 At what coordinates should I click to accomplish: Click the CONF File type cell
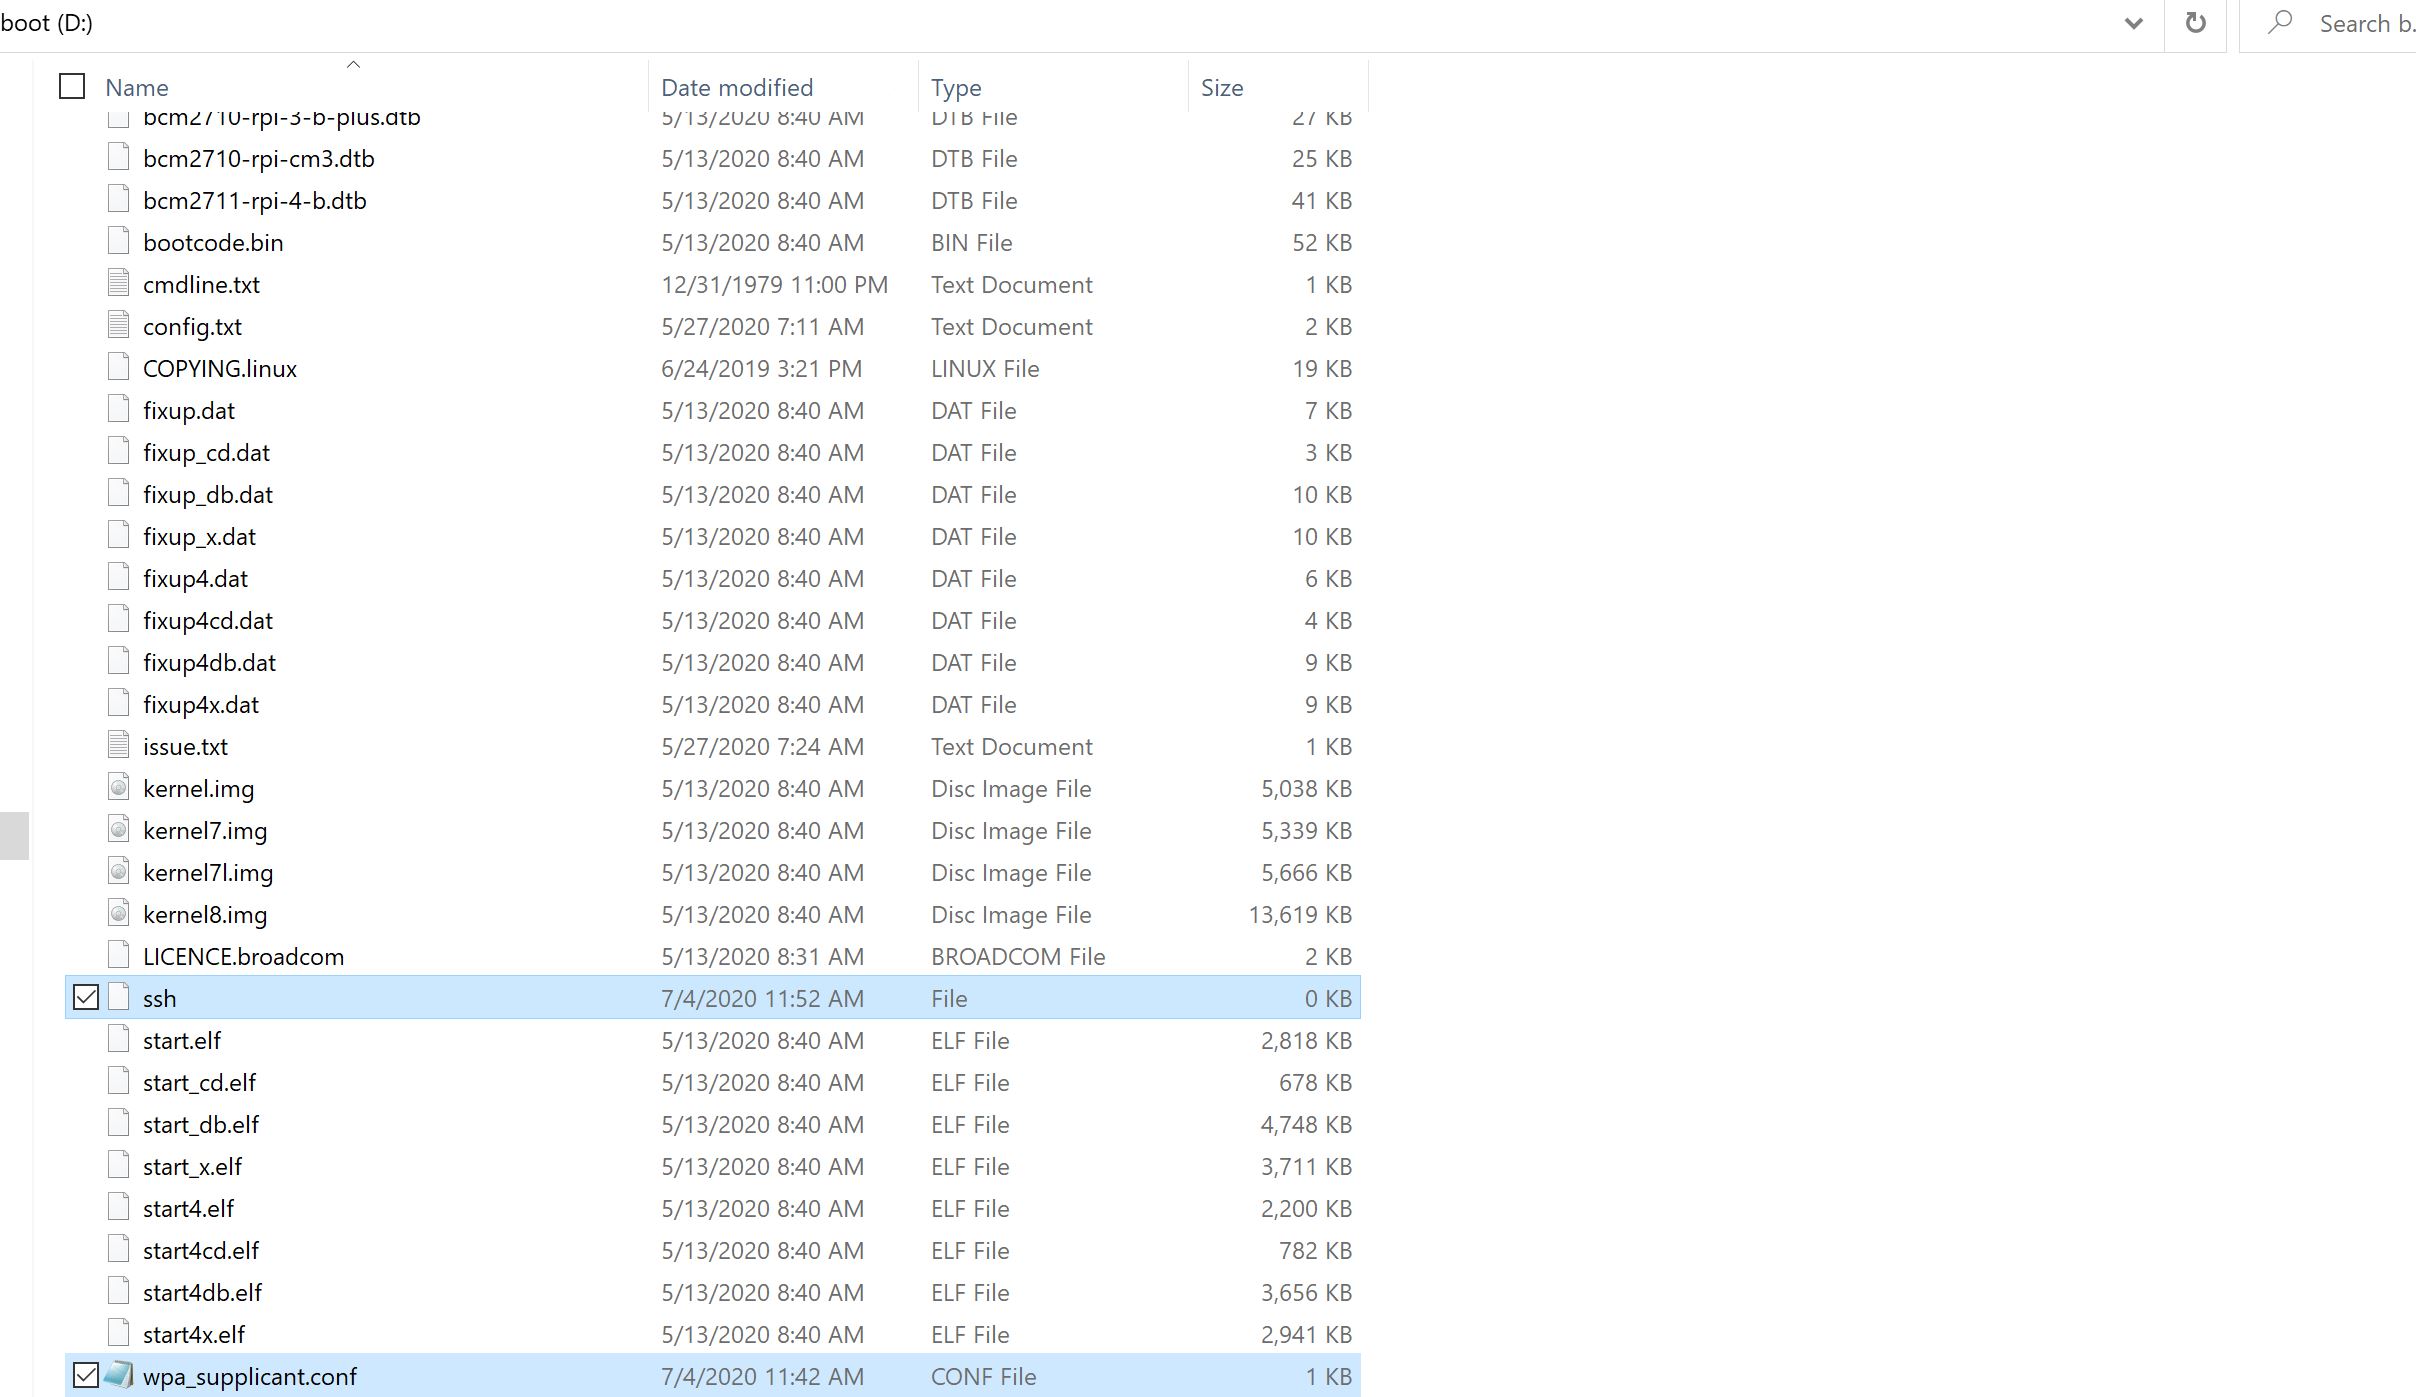(x=983, y=1377)
